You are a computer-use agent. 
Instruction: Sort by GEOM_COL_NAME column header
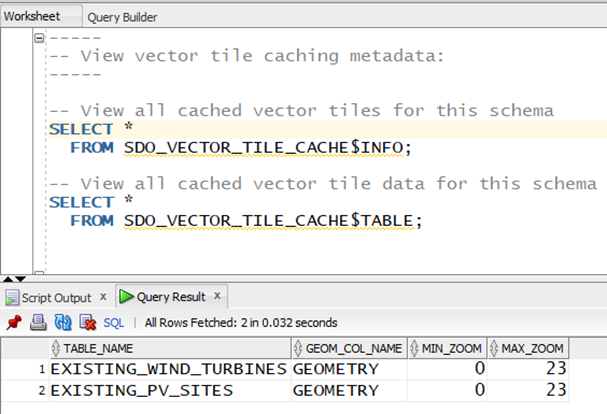click(350, 348)
